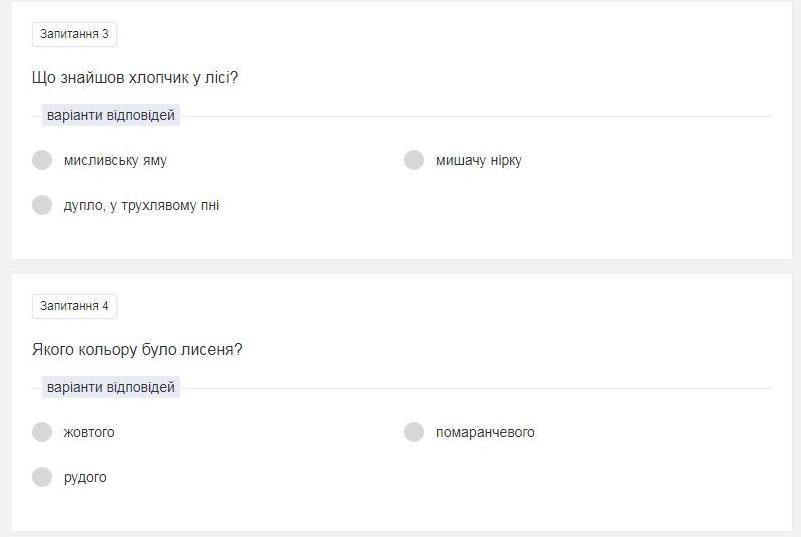Pick the 'жовтого' answer text
The image size is (801, 537).
point(89,432)
